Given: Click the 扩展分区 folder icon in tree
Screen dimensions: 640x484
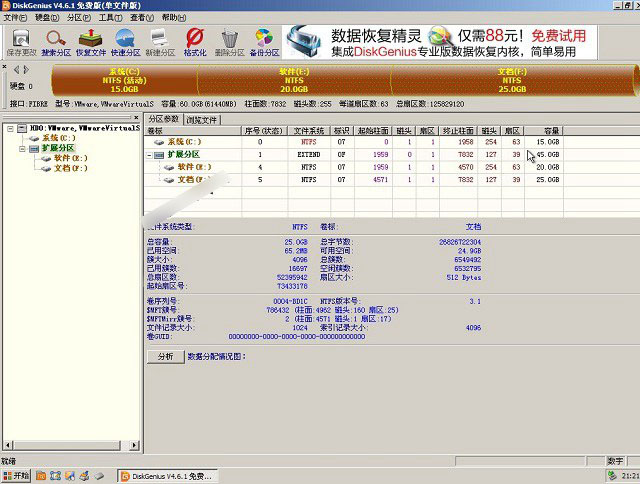Looking at the screenshot, I should pos(34,149).
